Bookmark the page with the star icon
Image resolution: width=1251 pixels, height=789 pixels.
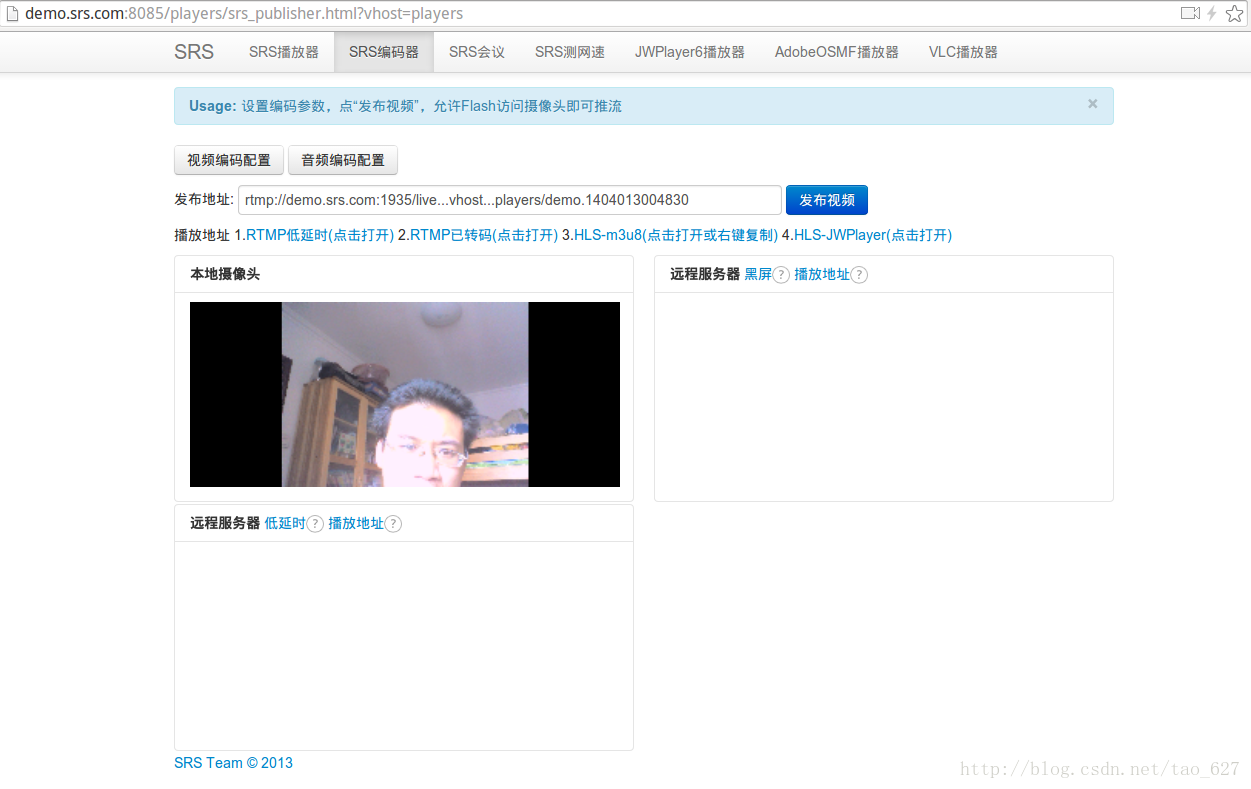(1234, 14)
